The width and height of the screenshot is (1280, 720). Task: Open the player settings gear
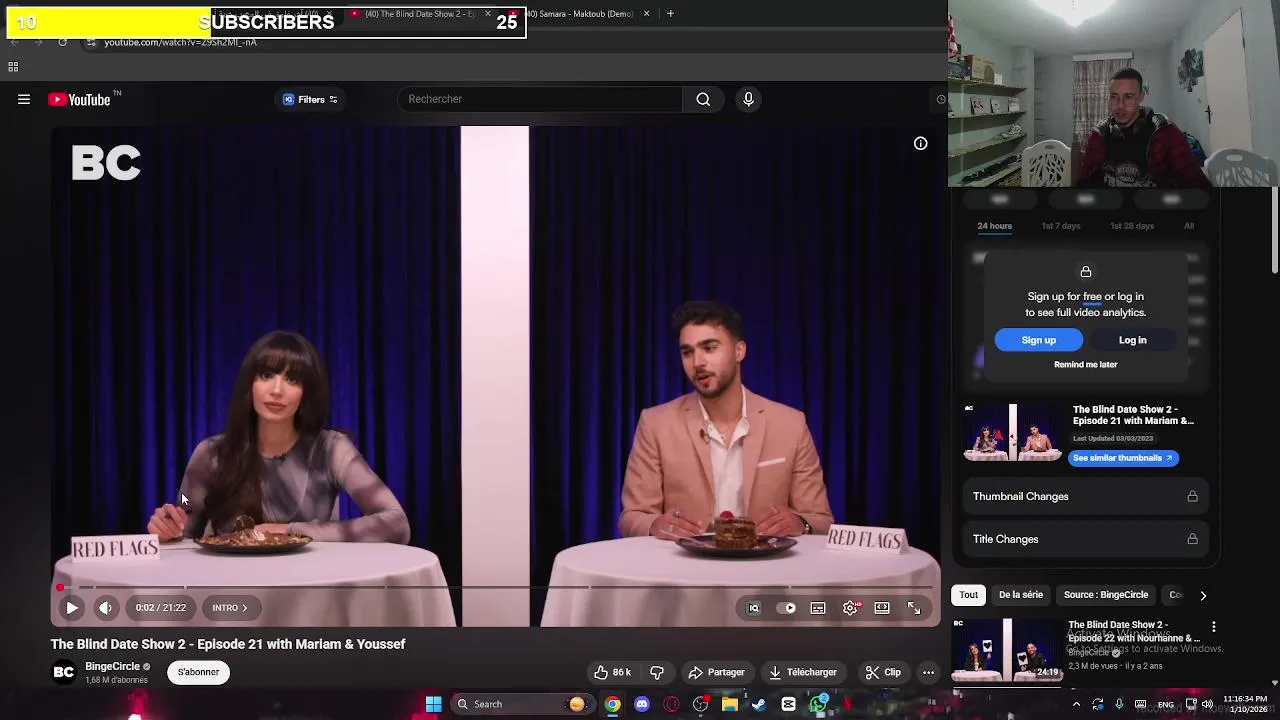pos(850,607)
